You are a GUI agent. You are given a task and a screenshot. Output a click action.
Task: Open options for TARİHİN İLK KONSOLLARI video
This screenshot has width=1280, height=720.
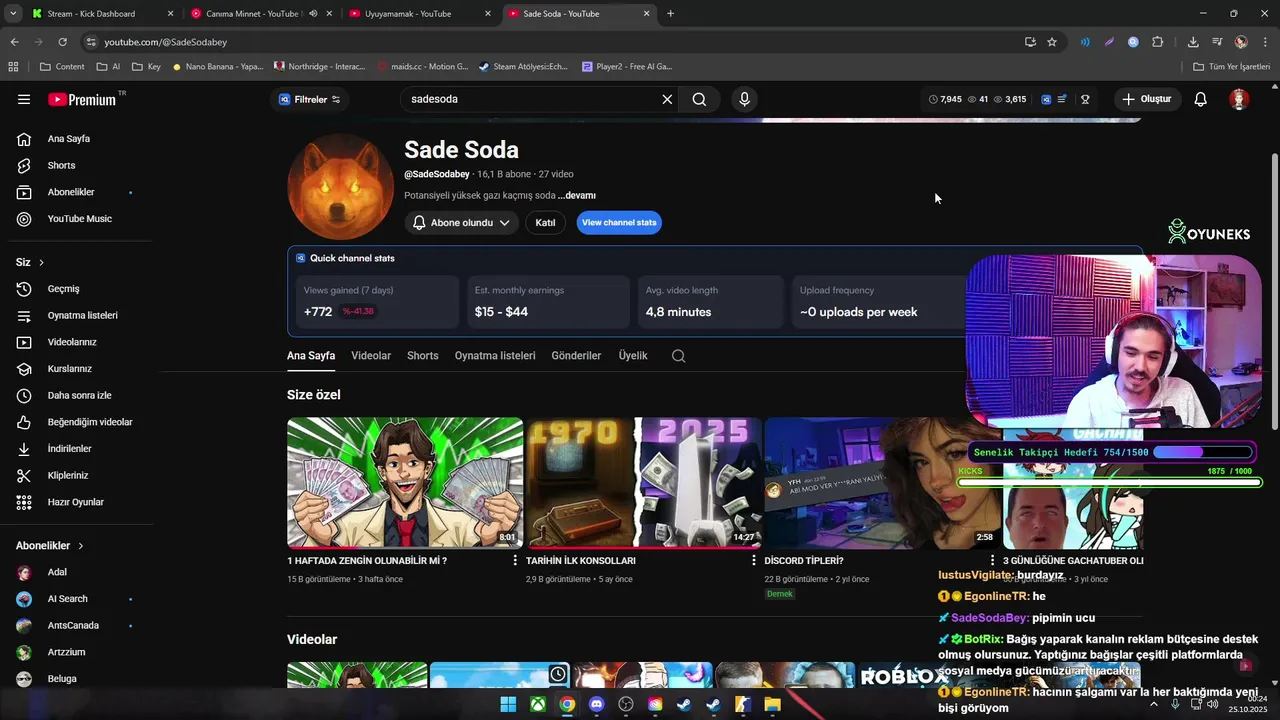tap(754, 561)
